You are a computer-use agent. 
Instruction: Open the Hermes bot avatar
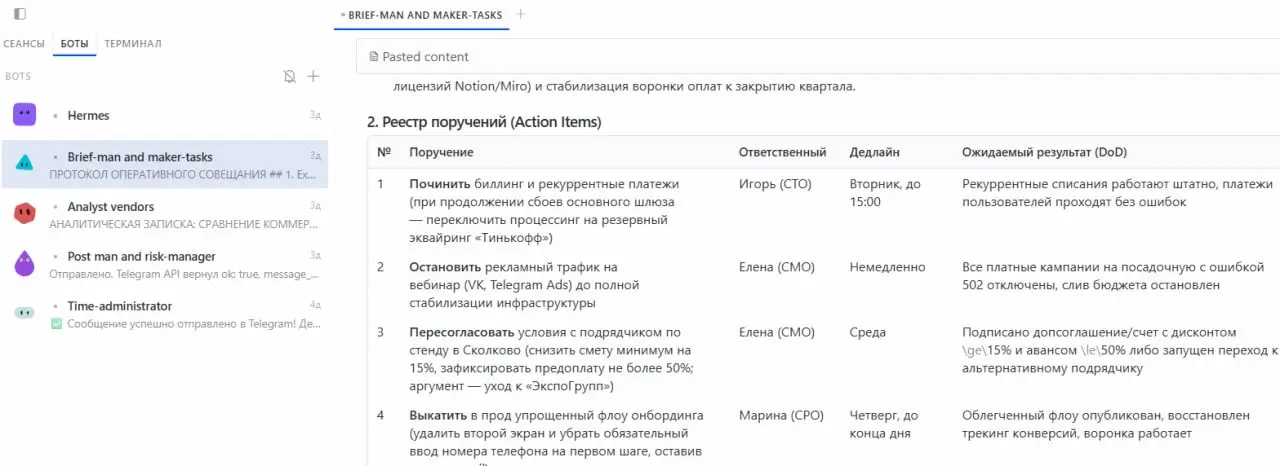click(25, 115)
